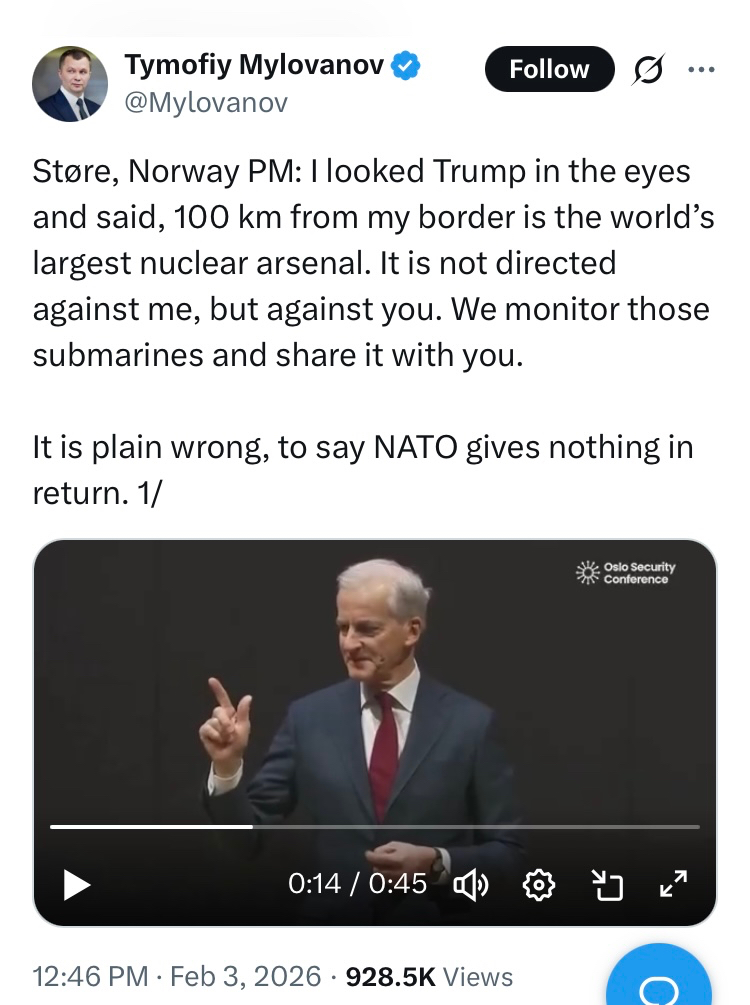The width and height of the screenshot is (750, 1005).
Task: Expand video to fullscreen
Action: (673, 884)
